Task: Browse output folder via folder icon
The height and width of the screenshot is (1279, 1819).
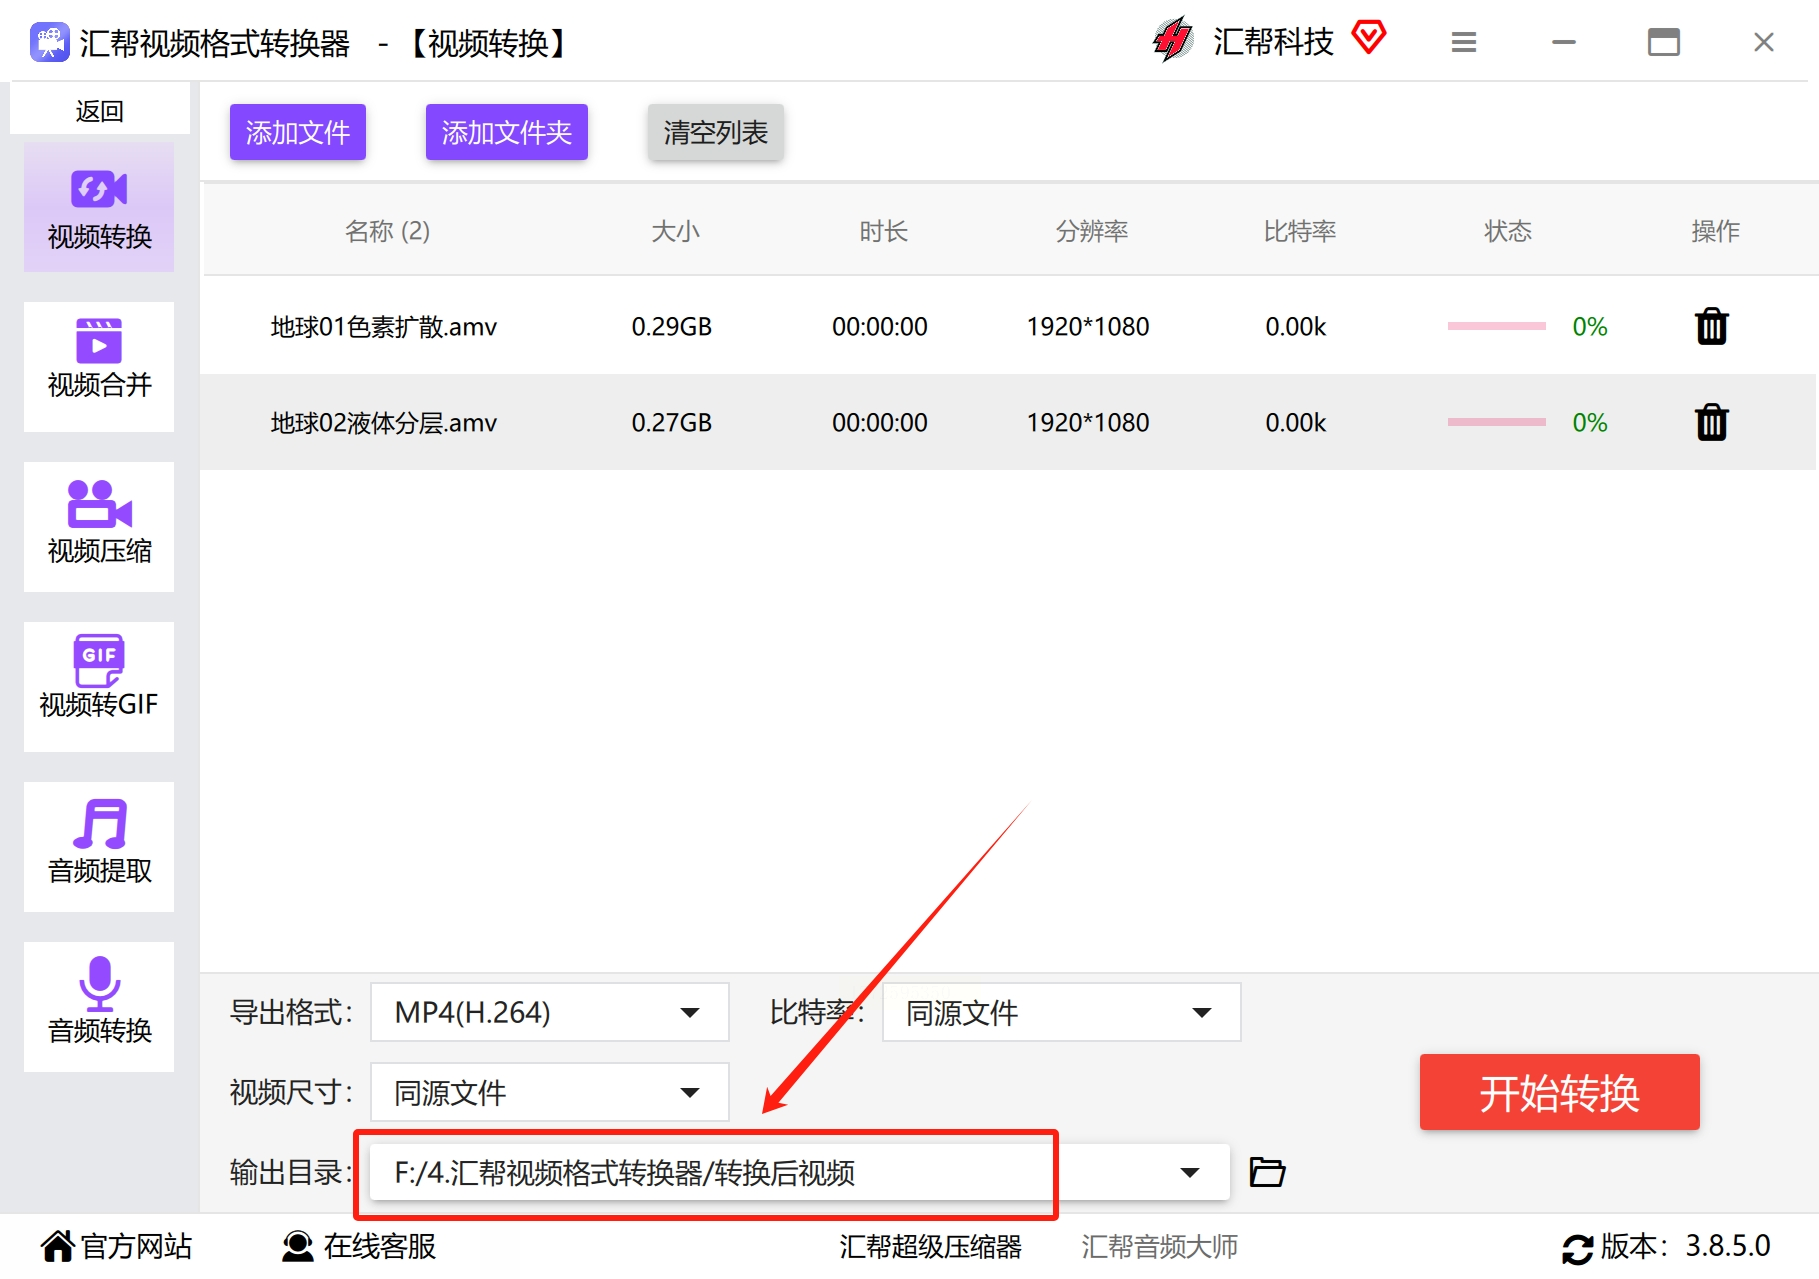Action: pos(1267,1171)
